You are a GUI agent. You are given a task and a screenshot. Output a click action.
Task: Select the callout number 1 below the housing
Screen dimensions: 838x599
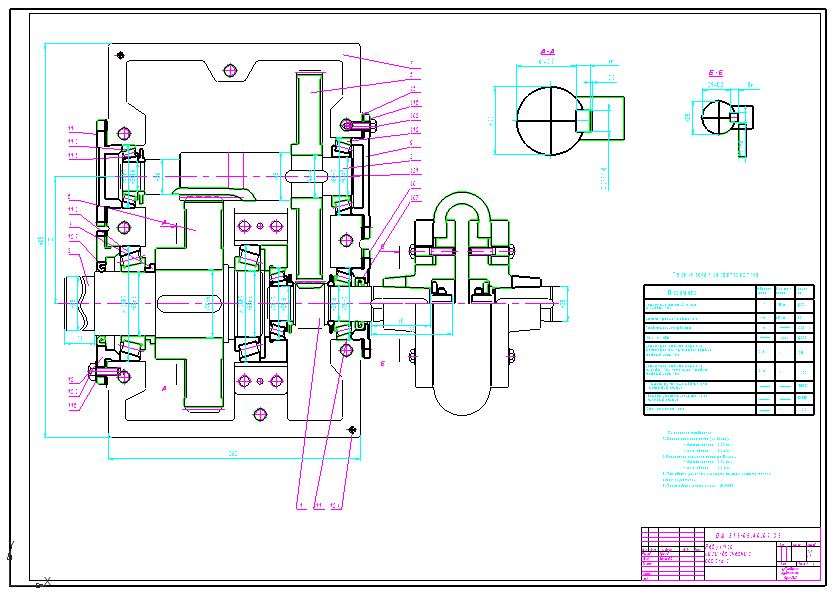(301, 505)
